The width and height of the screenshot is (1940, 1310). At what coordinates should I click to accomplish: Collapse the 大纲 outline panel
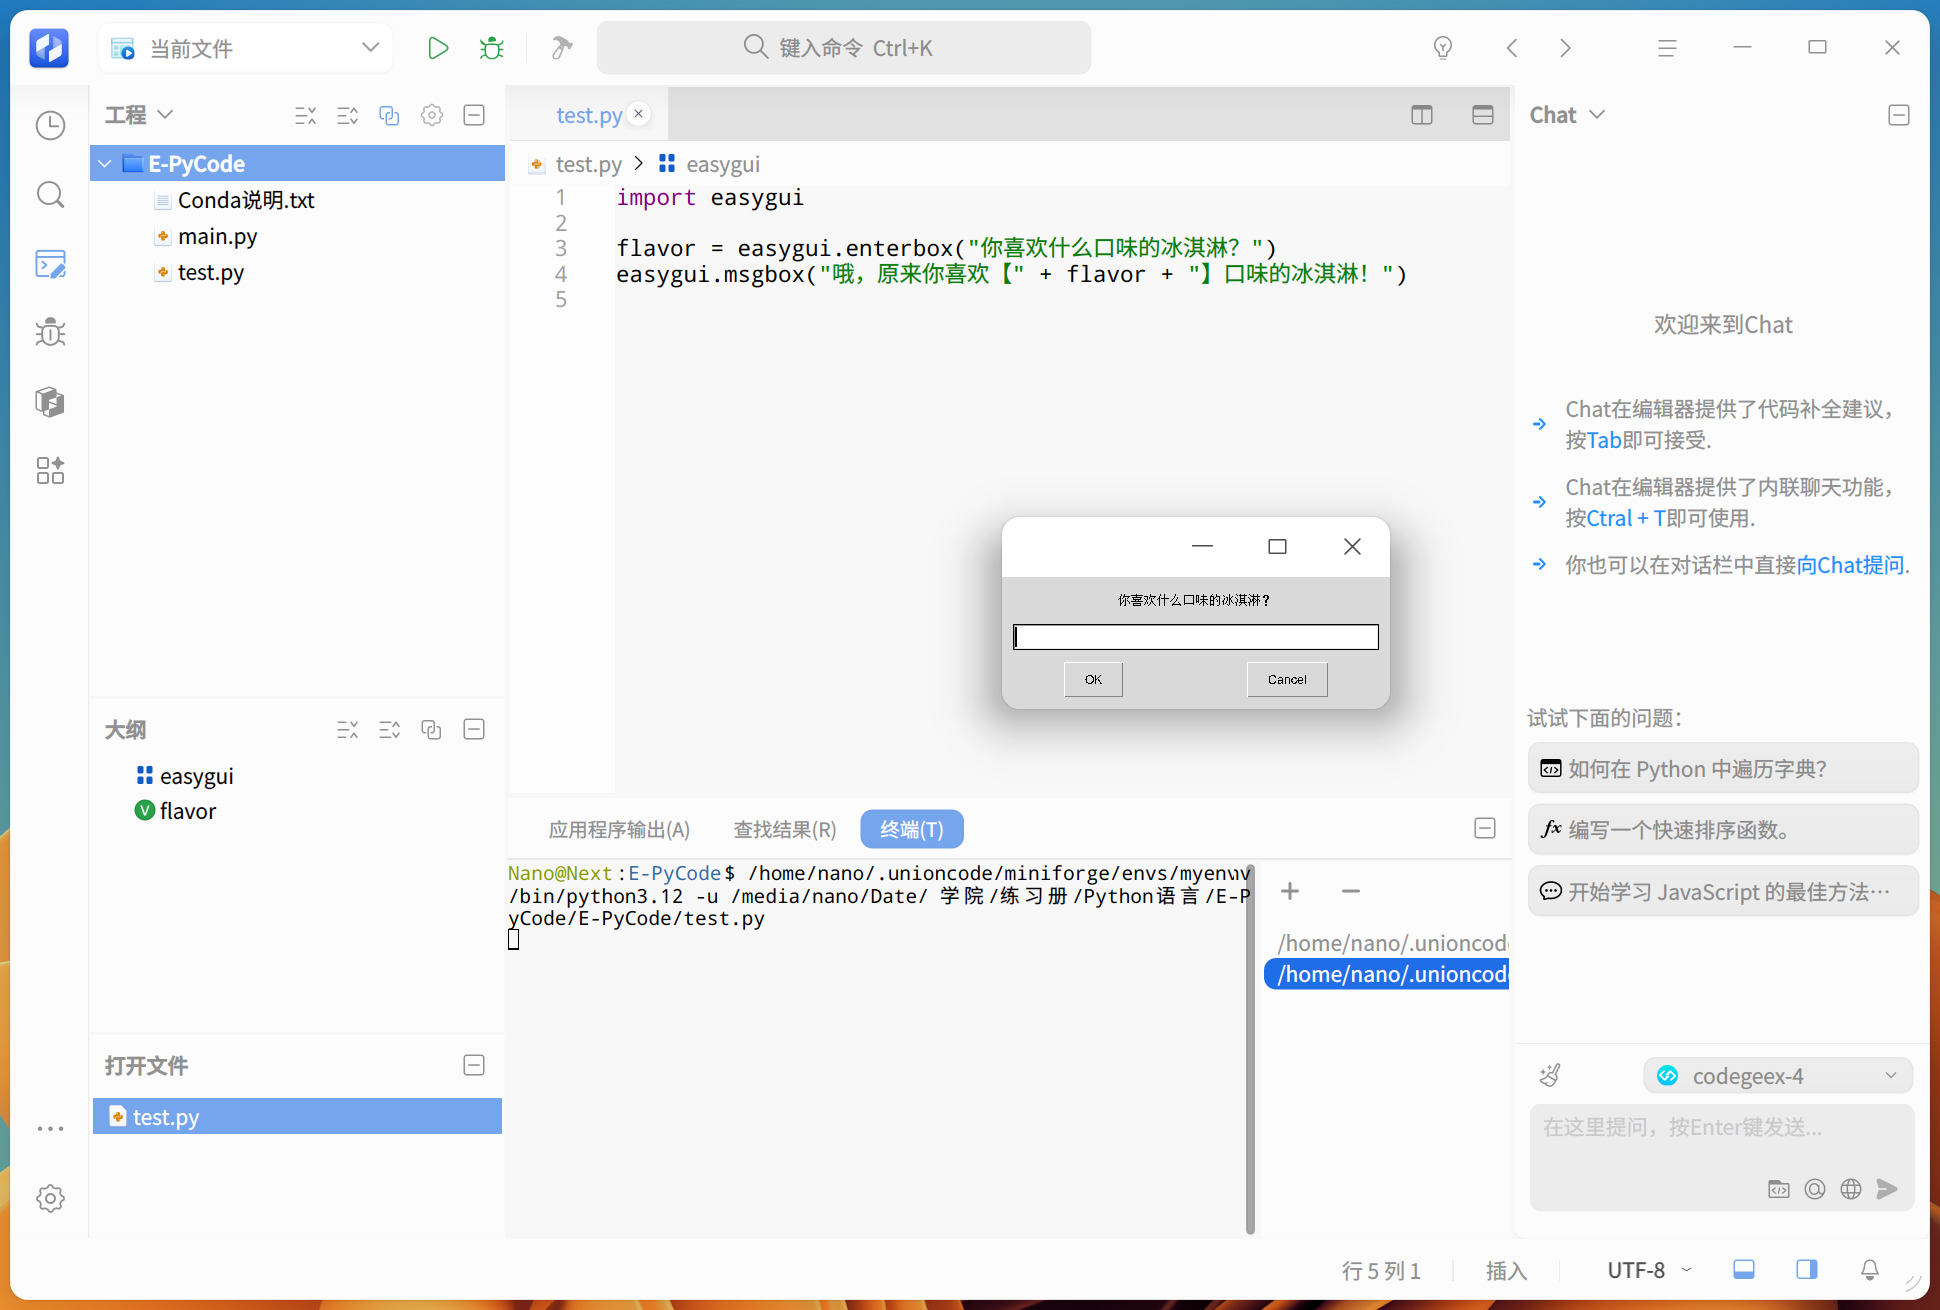[x=474, y=729]
